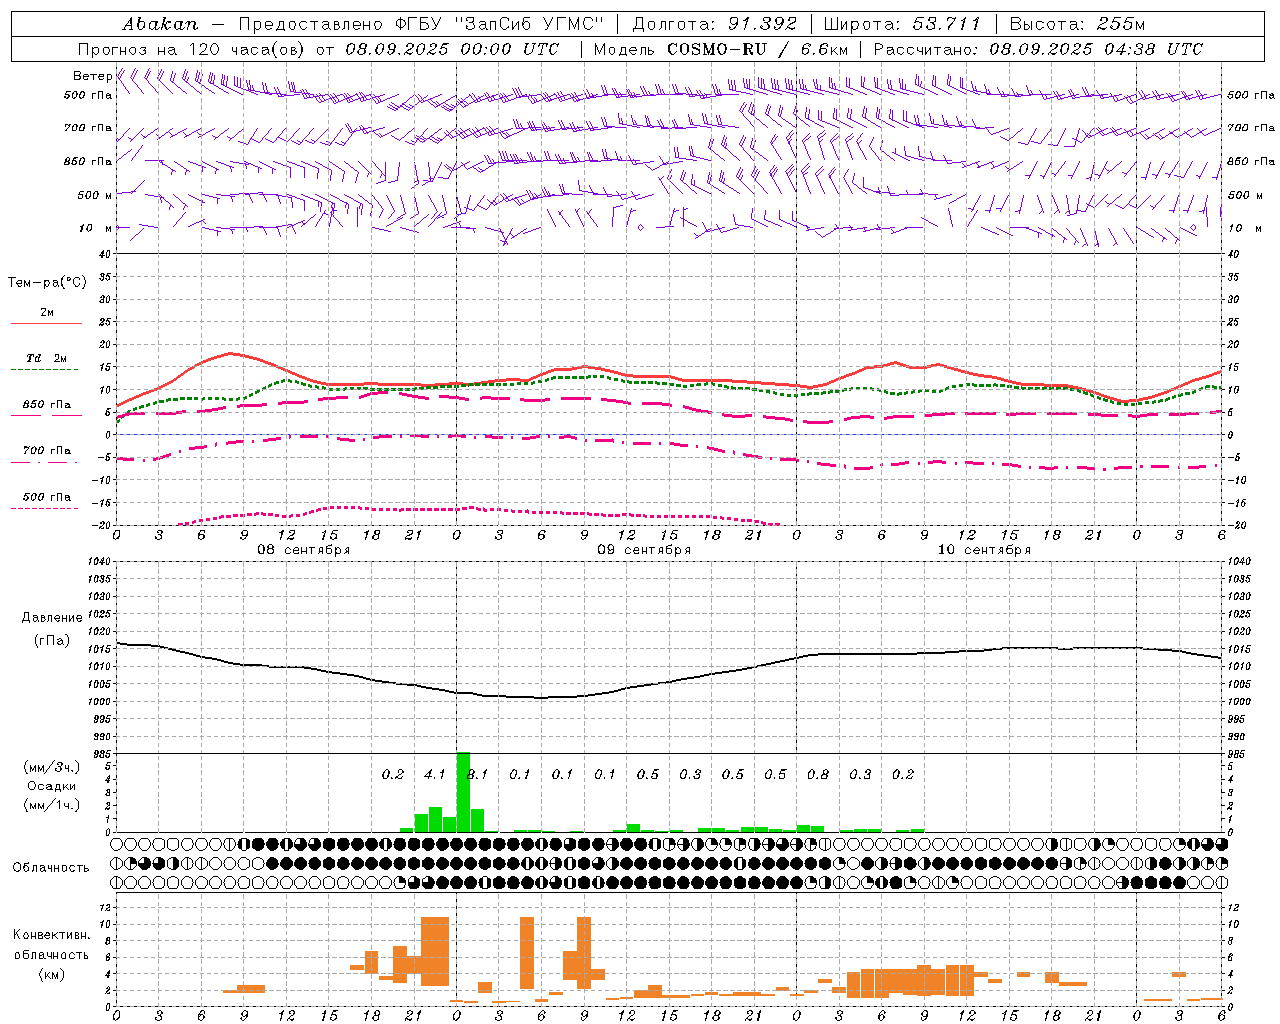Click the 'Тем-ра(°C)' axis label
Viewport: 1280px width, 1024px height.
point(47,283)
